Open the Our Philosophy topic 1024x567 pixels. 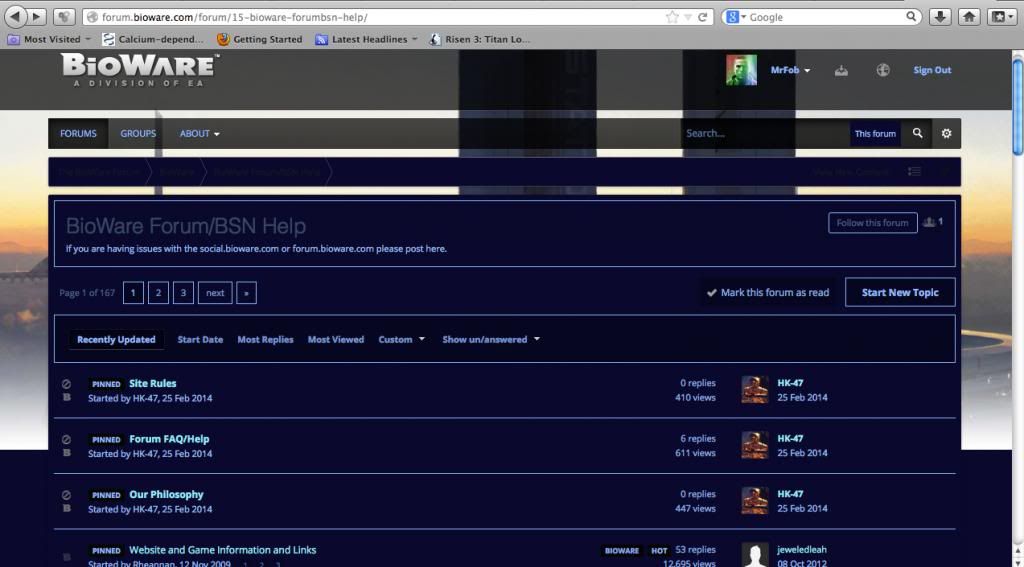tap(166, 494)
